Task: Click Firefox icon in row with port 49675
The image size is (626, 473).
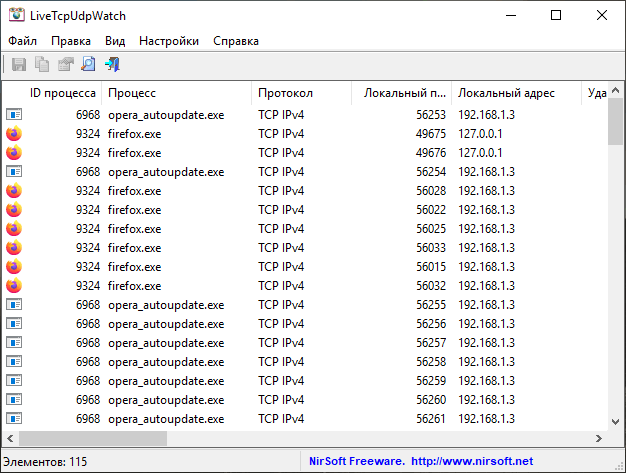Action: [x=14, y=134]
